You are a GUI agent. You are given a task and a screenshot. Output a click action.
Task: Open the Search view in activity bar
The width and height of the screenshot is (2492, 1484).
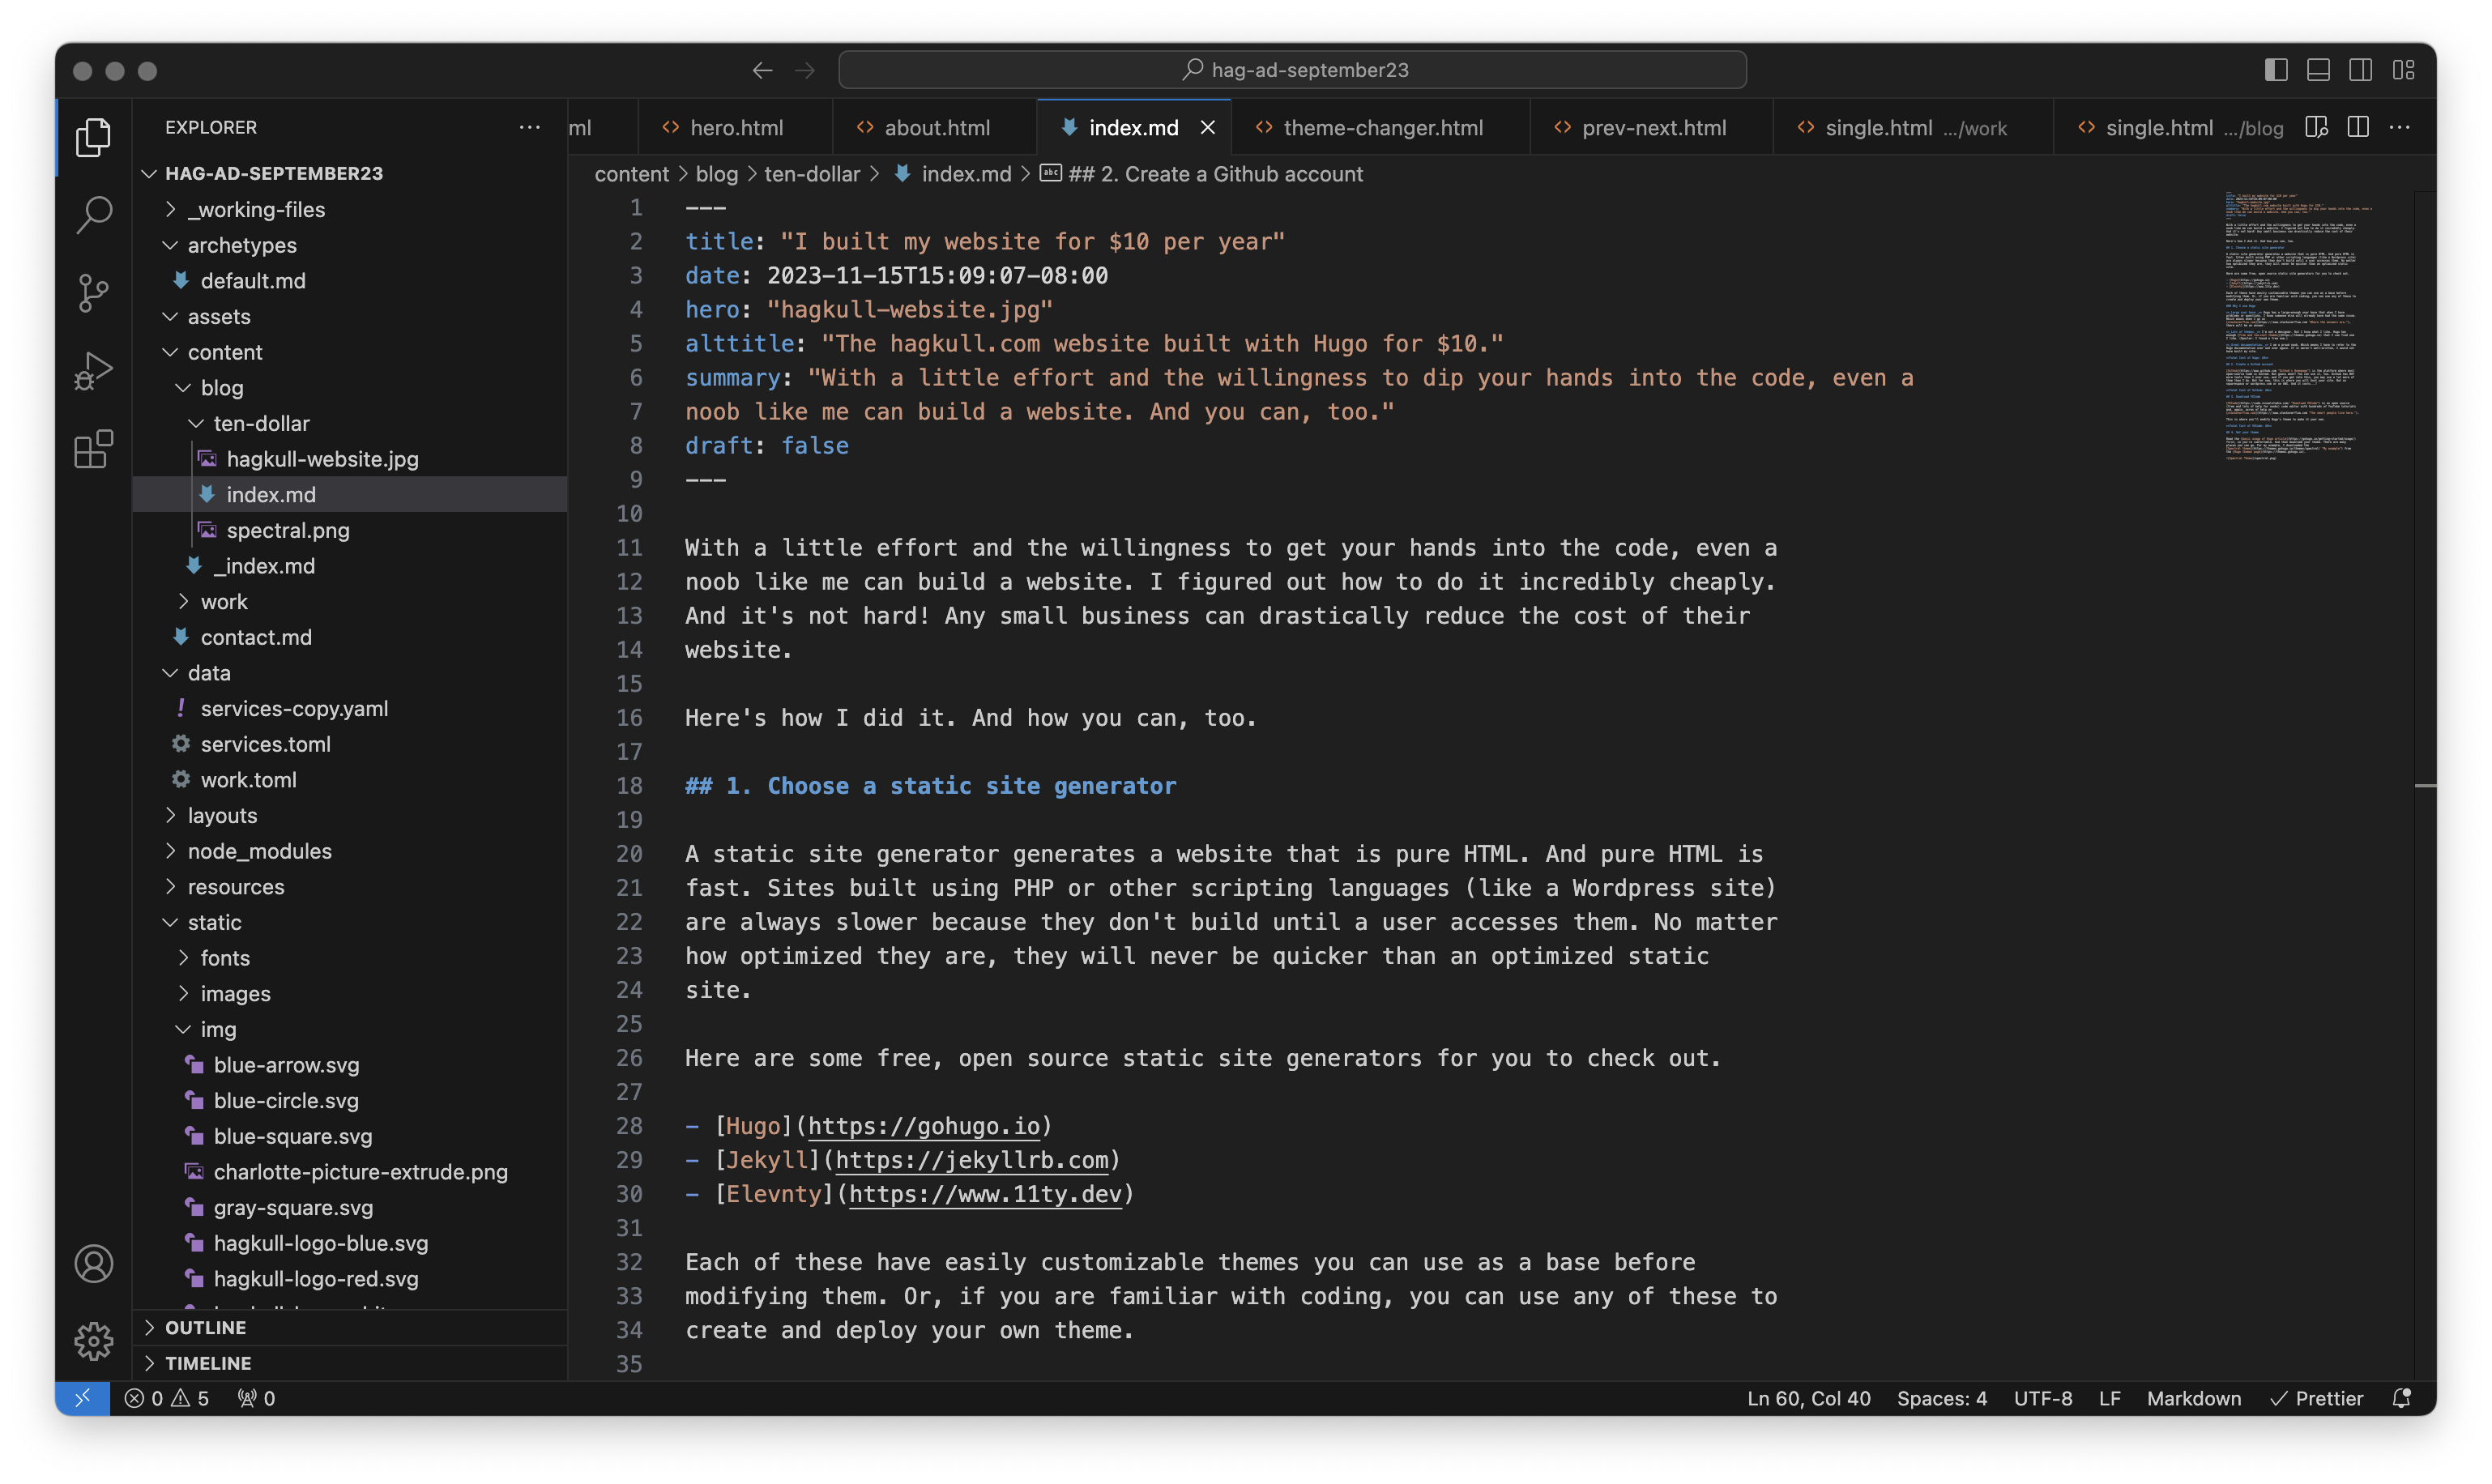(x=93, y=214)
